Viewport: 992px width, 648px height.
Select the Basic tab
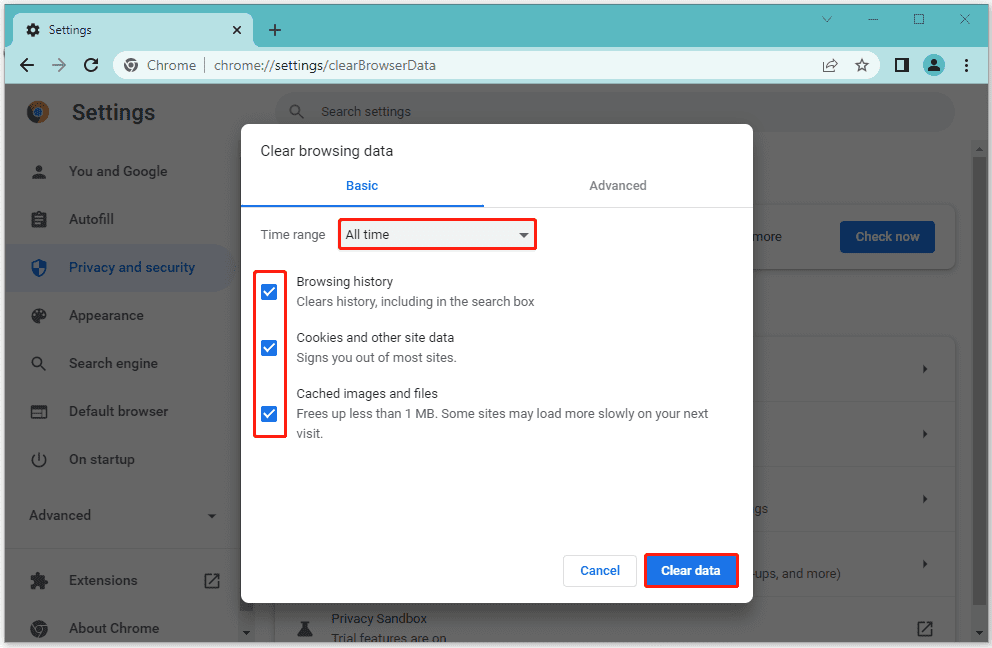362,186
